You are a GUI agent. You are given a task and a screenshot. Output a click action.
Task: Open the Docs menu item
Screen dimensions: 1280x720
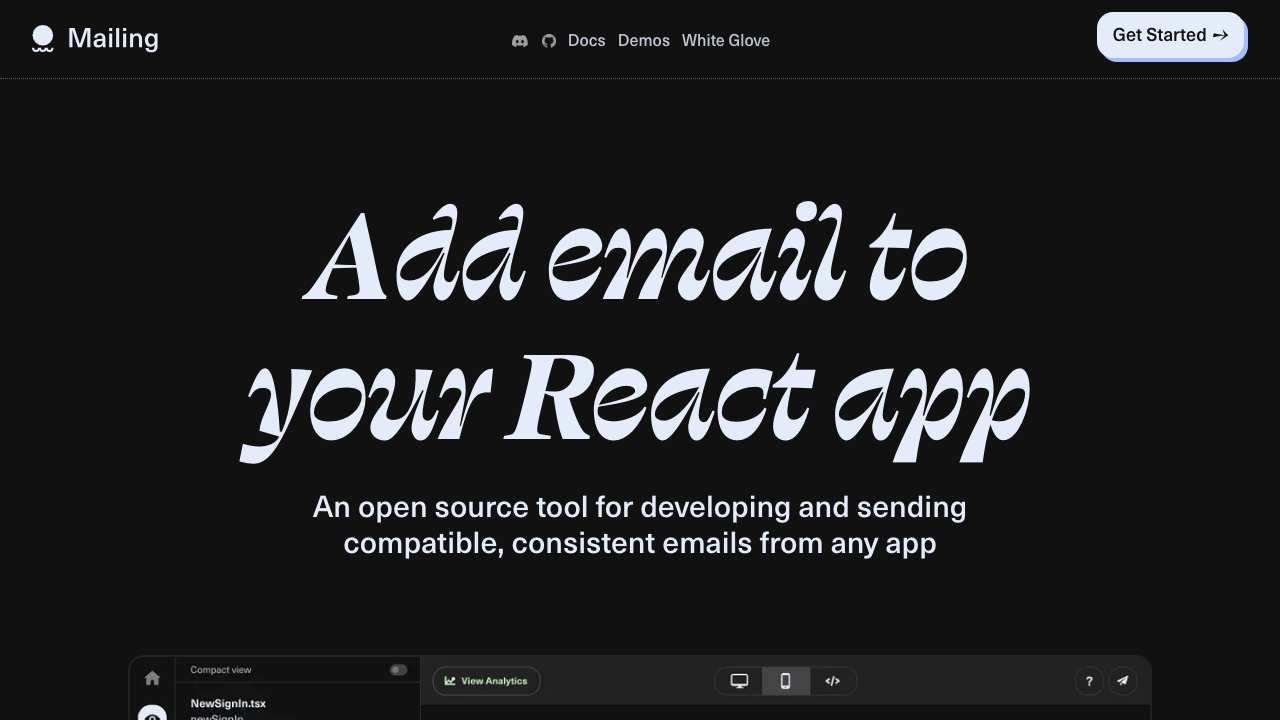(586, 41)
